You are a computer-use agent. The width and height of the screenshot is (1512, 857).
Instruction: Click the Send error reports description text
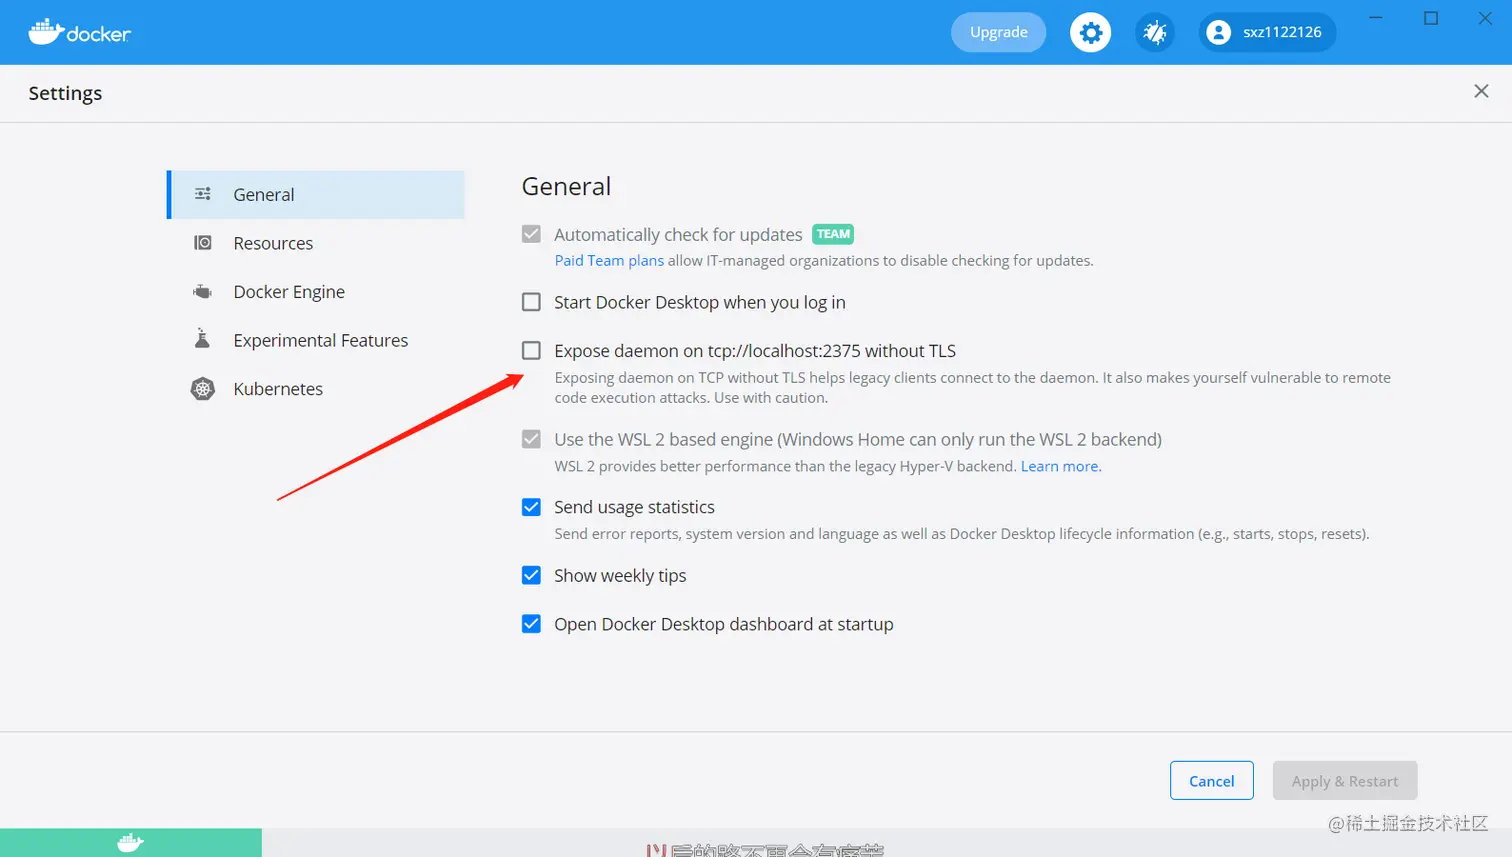962,534
